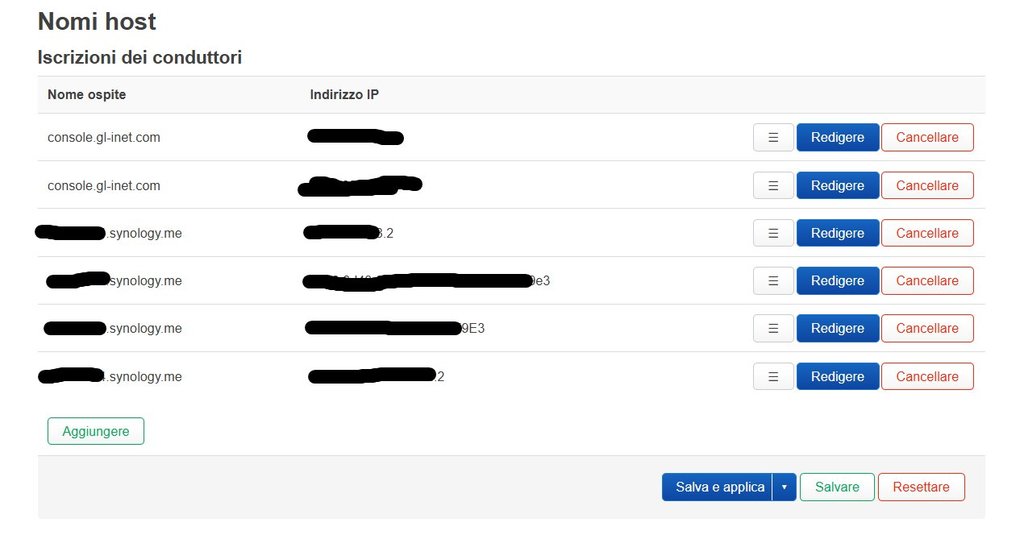Hit Cancellare on the fifth host row

pos(927,328)
